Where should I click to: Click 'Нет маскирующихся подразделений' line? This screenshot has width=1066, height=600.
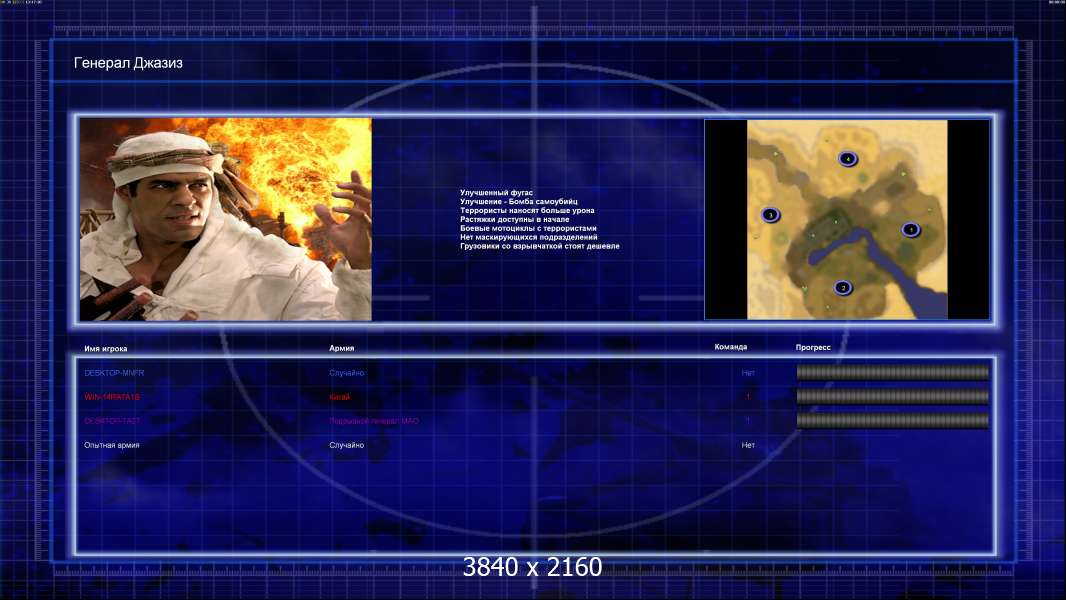[529, 237]
